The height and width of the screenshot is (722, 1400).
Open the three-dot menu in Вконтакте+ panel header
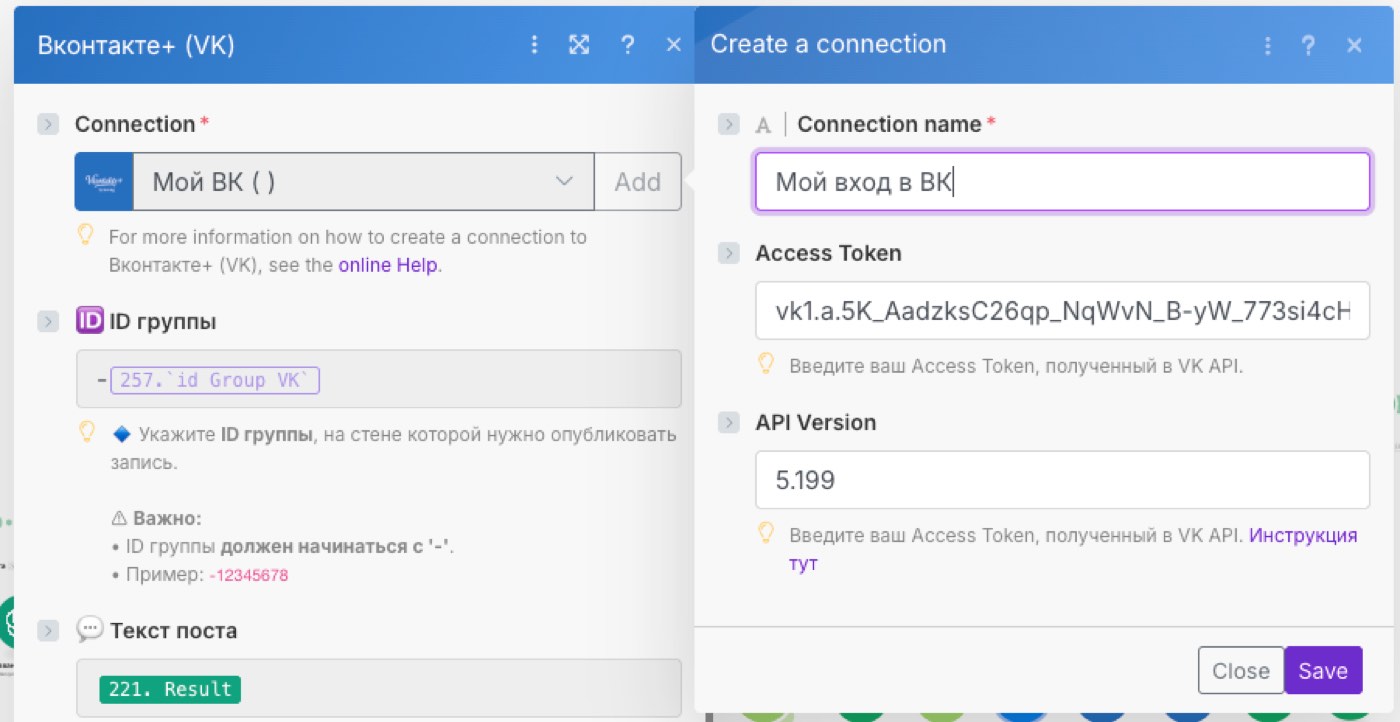[x=535, y=45]
